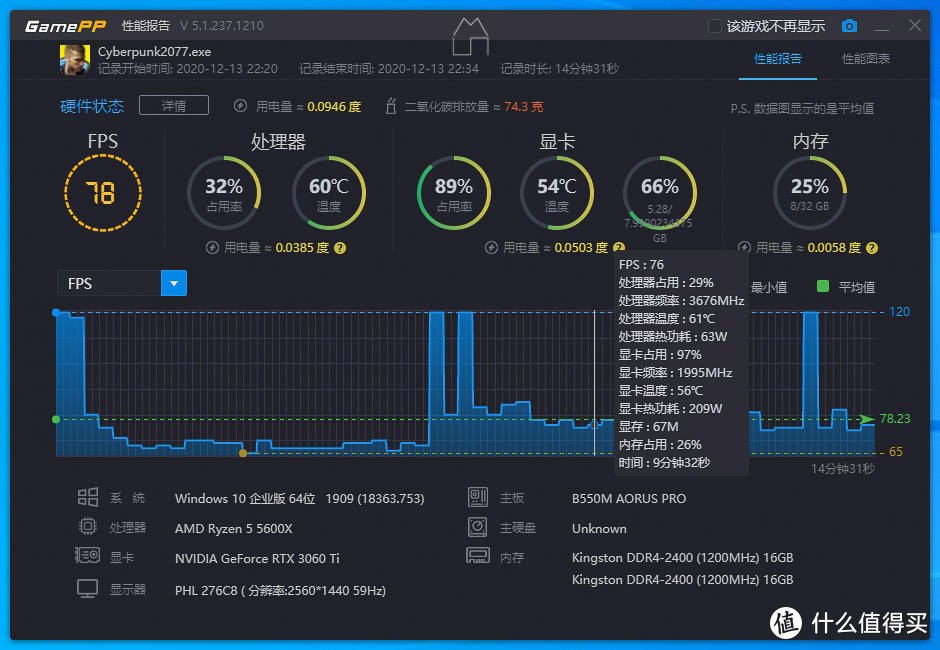Toggle the 平均值 green legend box

[x=823, y=287]
